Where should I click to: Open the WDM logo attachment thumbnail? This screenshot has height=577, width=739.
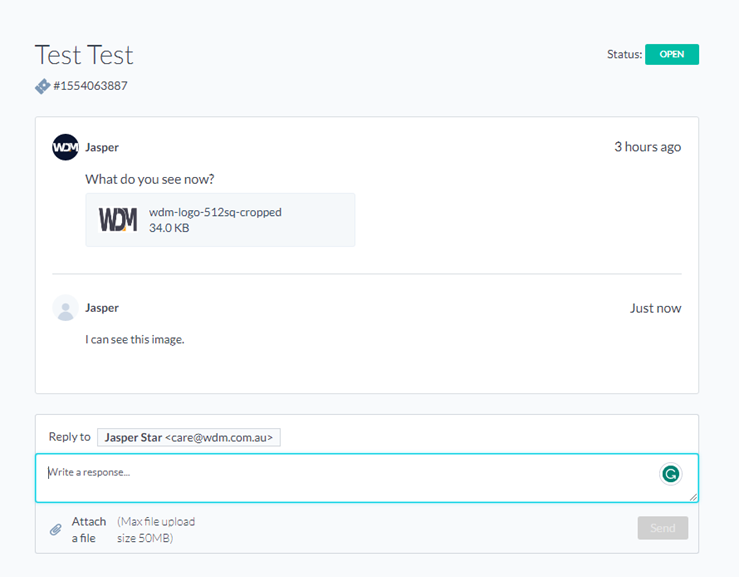pyautogui.click(x=118, y=219)
